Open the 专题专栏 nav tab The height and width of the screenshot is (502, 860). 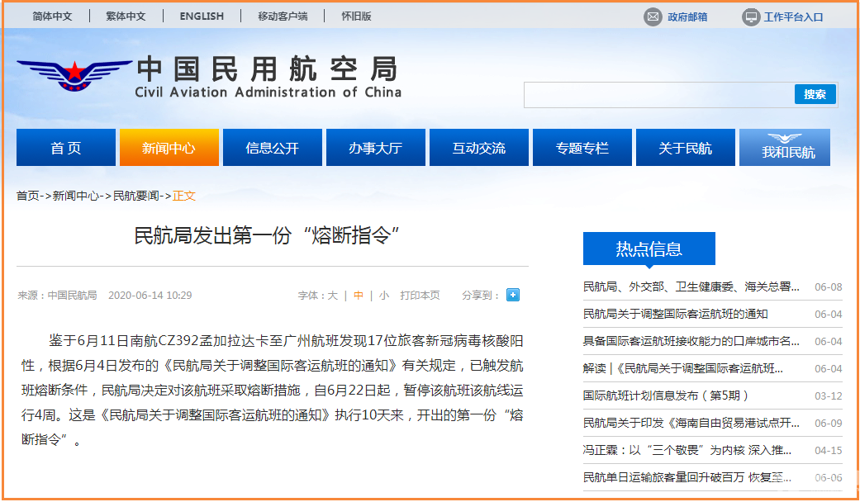[582, 148]
